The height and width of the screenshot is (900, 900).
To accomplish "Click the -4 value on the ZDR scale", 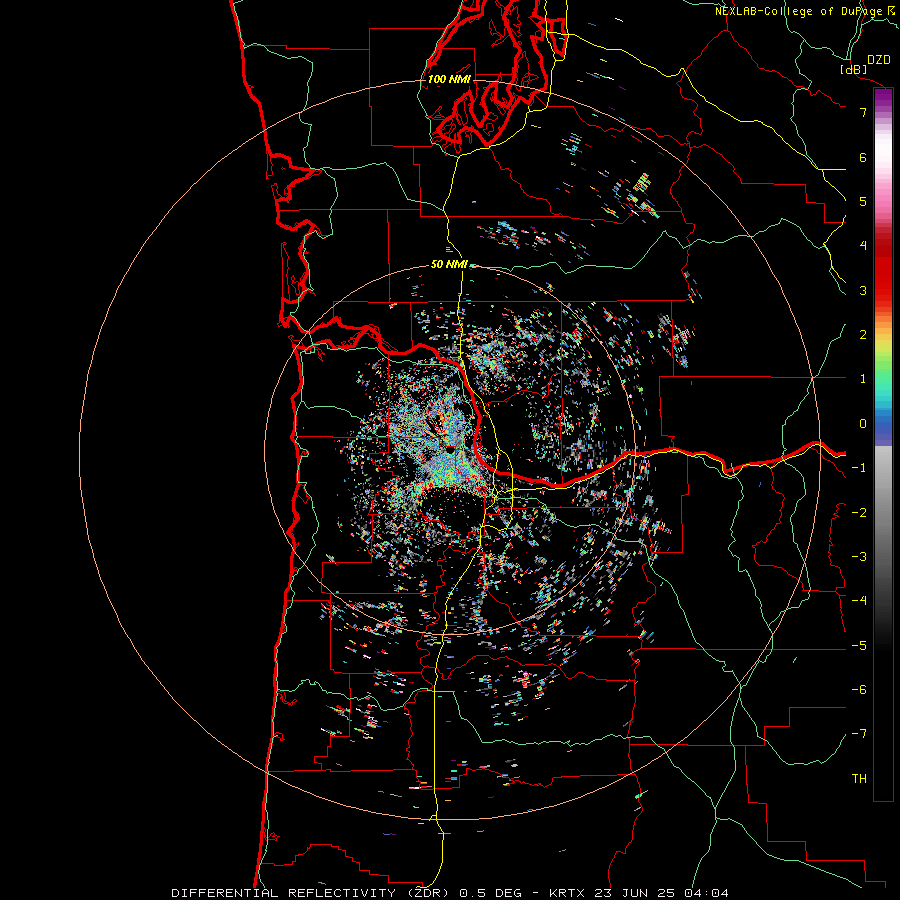I will pyautogui.click(x=859, y=600).
